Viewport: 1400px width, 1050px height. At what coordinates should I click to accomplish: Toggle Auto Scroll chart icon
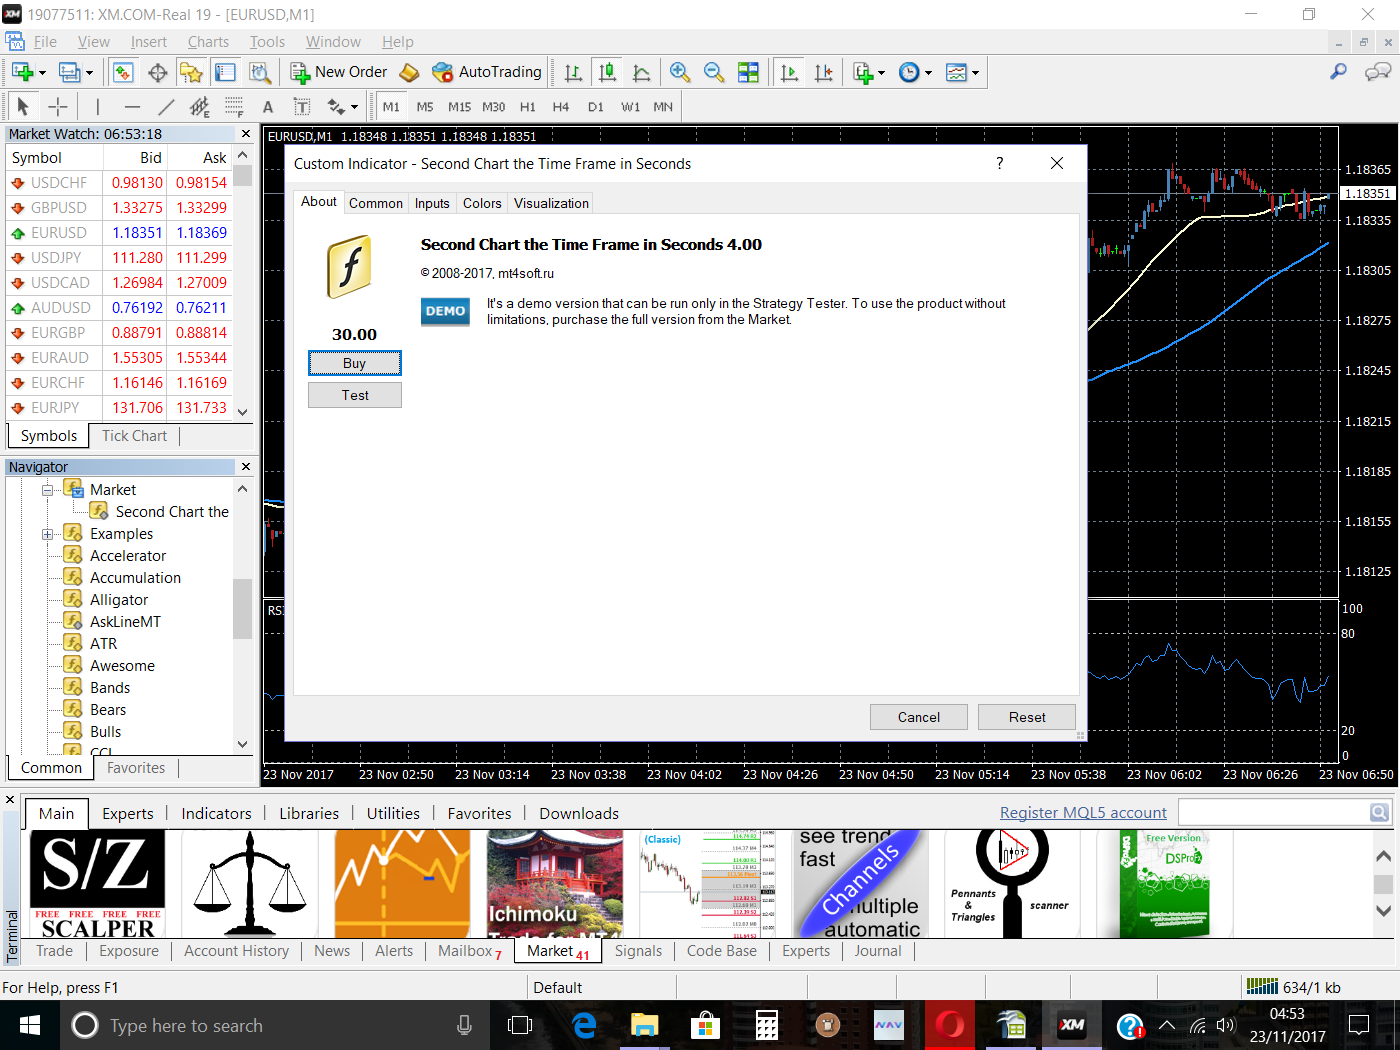coord(789,72)
